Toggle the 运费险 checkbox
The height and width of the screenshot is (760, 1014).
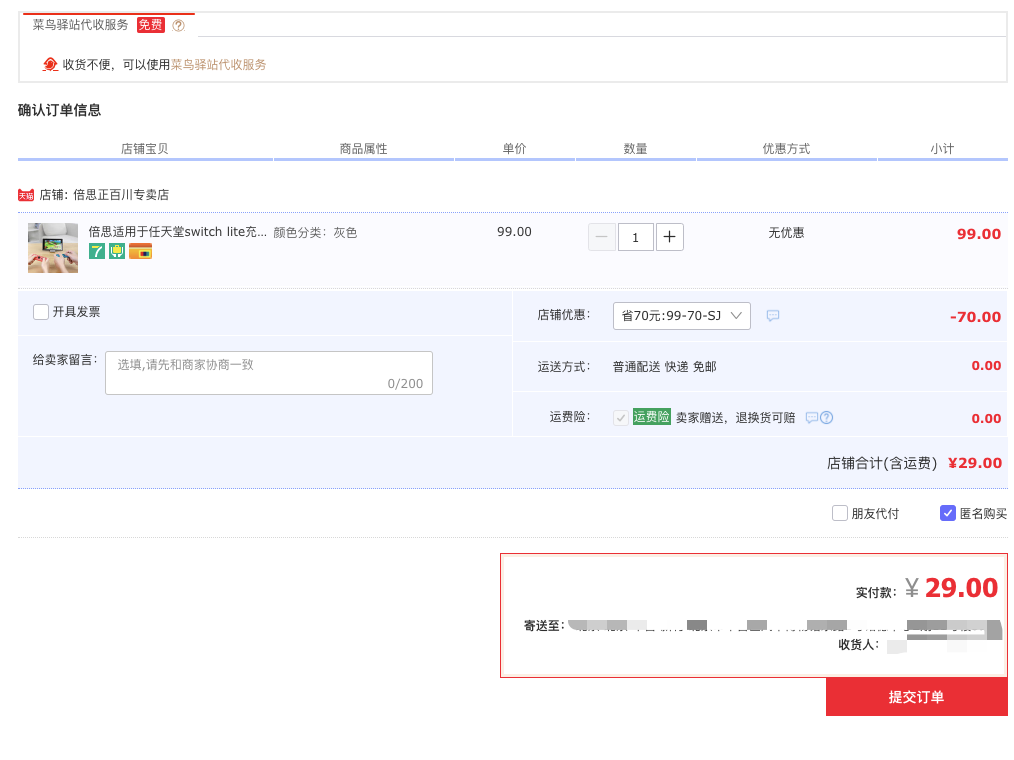pos(621,418)
